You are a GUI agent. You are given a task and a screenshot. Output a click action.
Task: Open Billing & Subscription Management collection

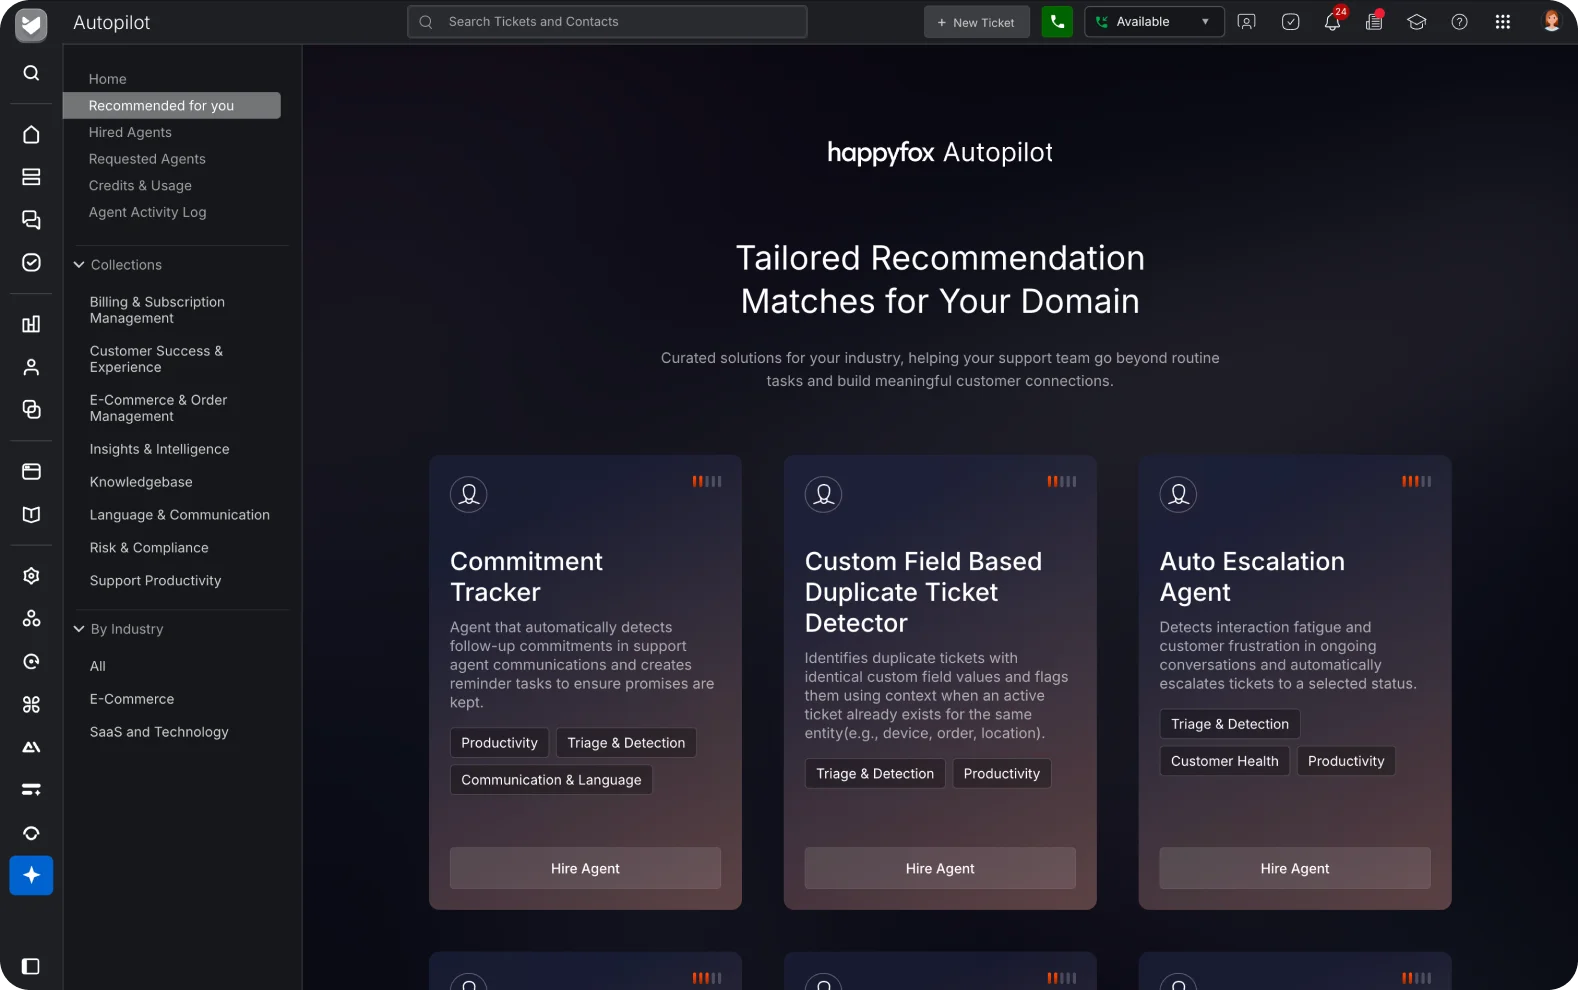[157, 310]
